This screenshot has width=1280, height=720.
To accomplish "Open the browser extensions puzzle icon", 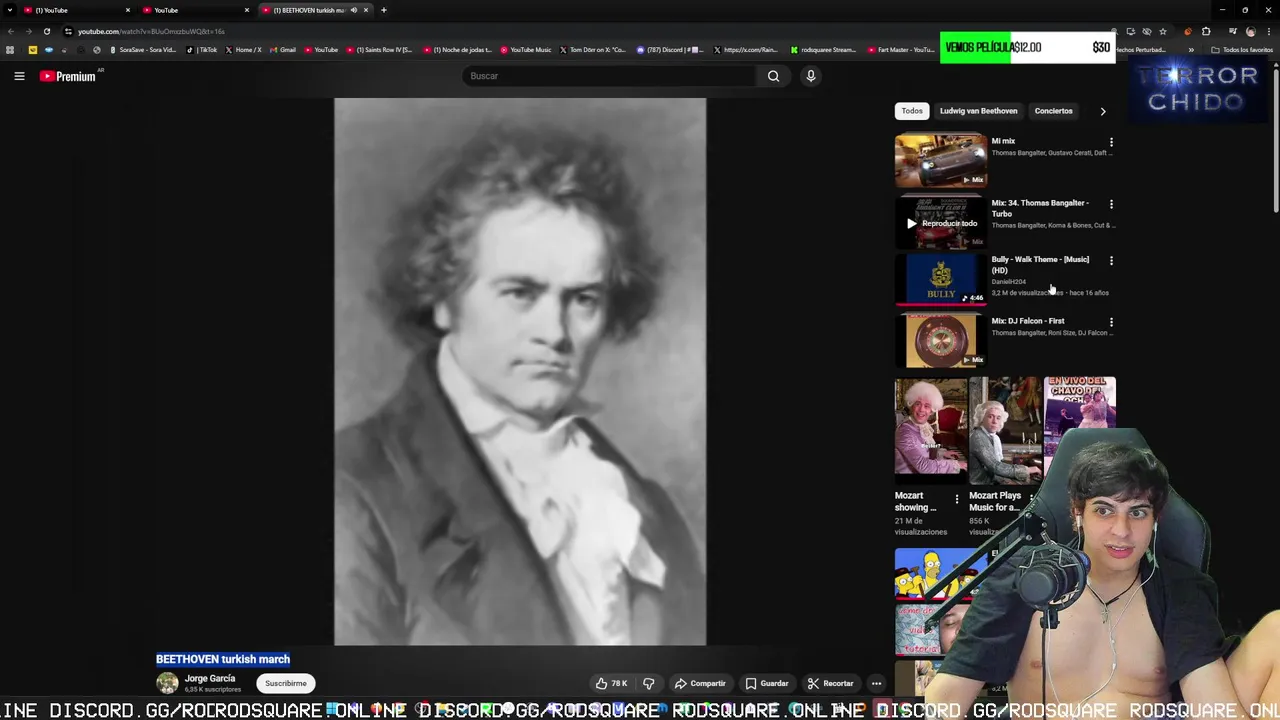I will [x=1206, y=31].
